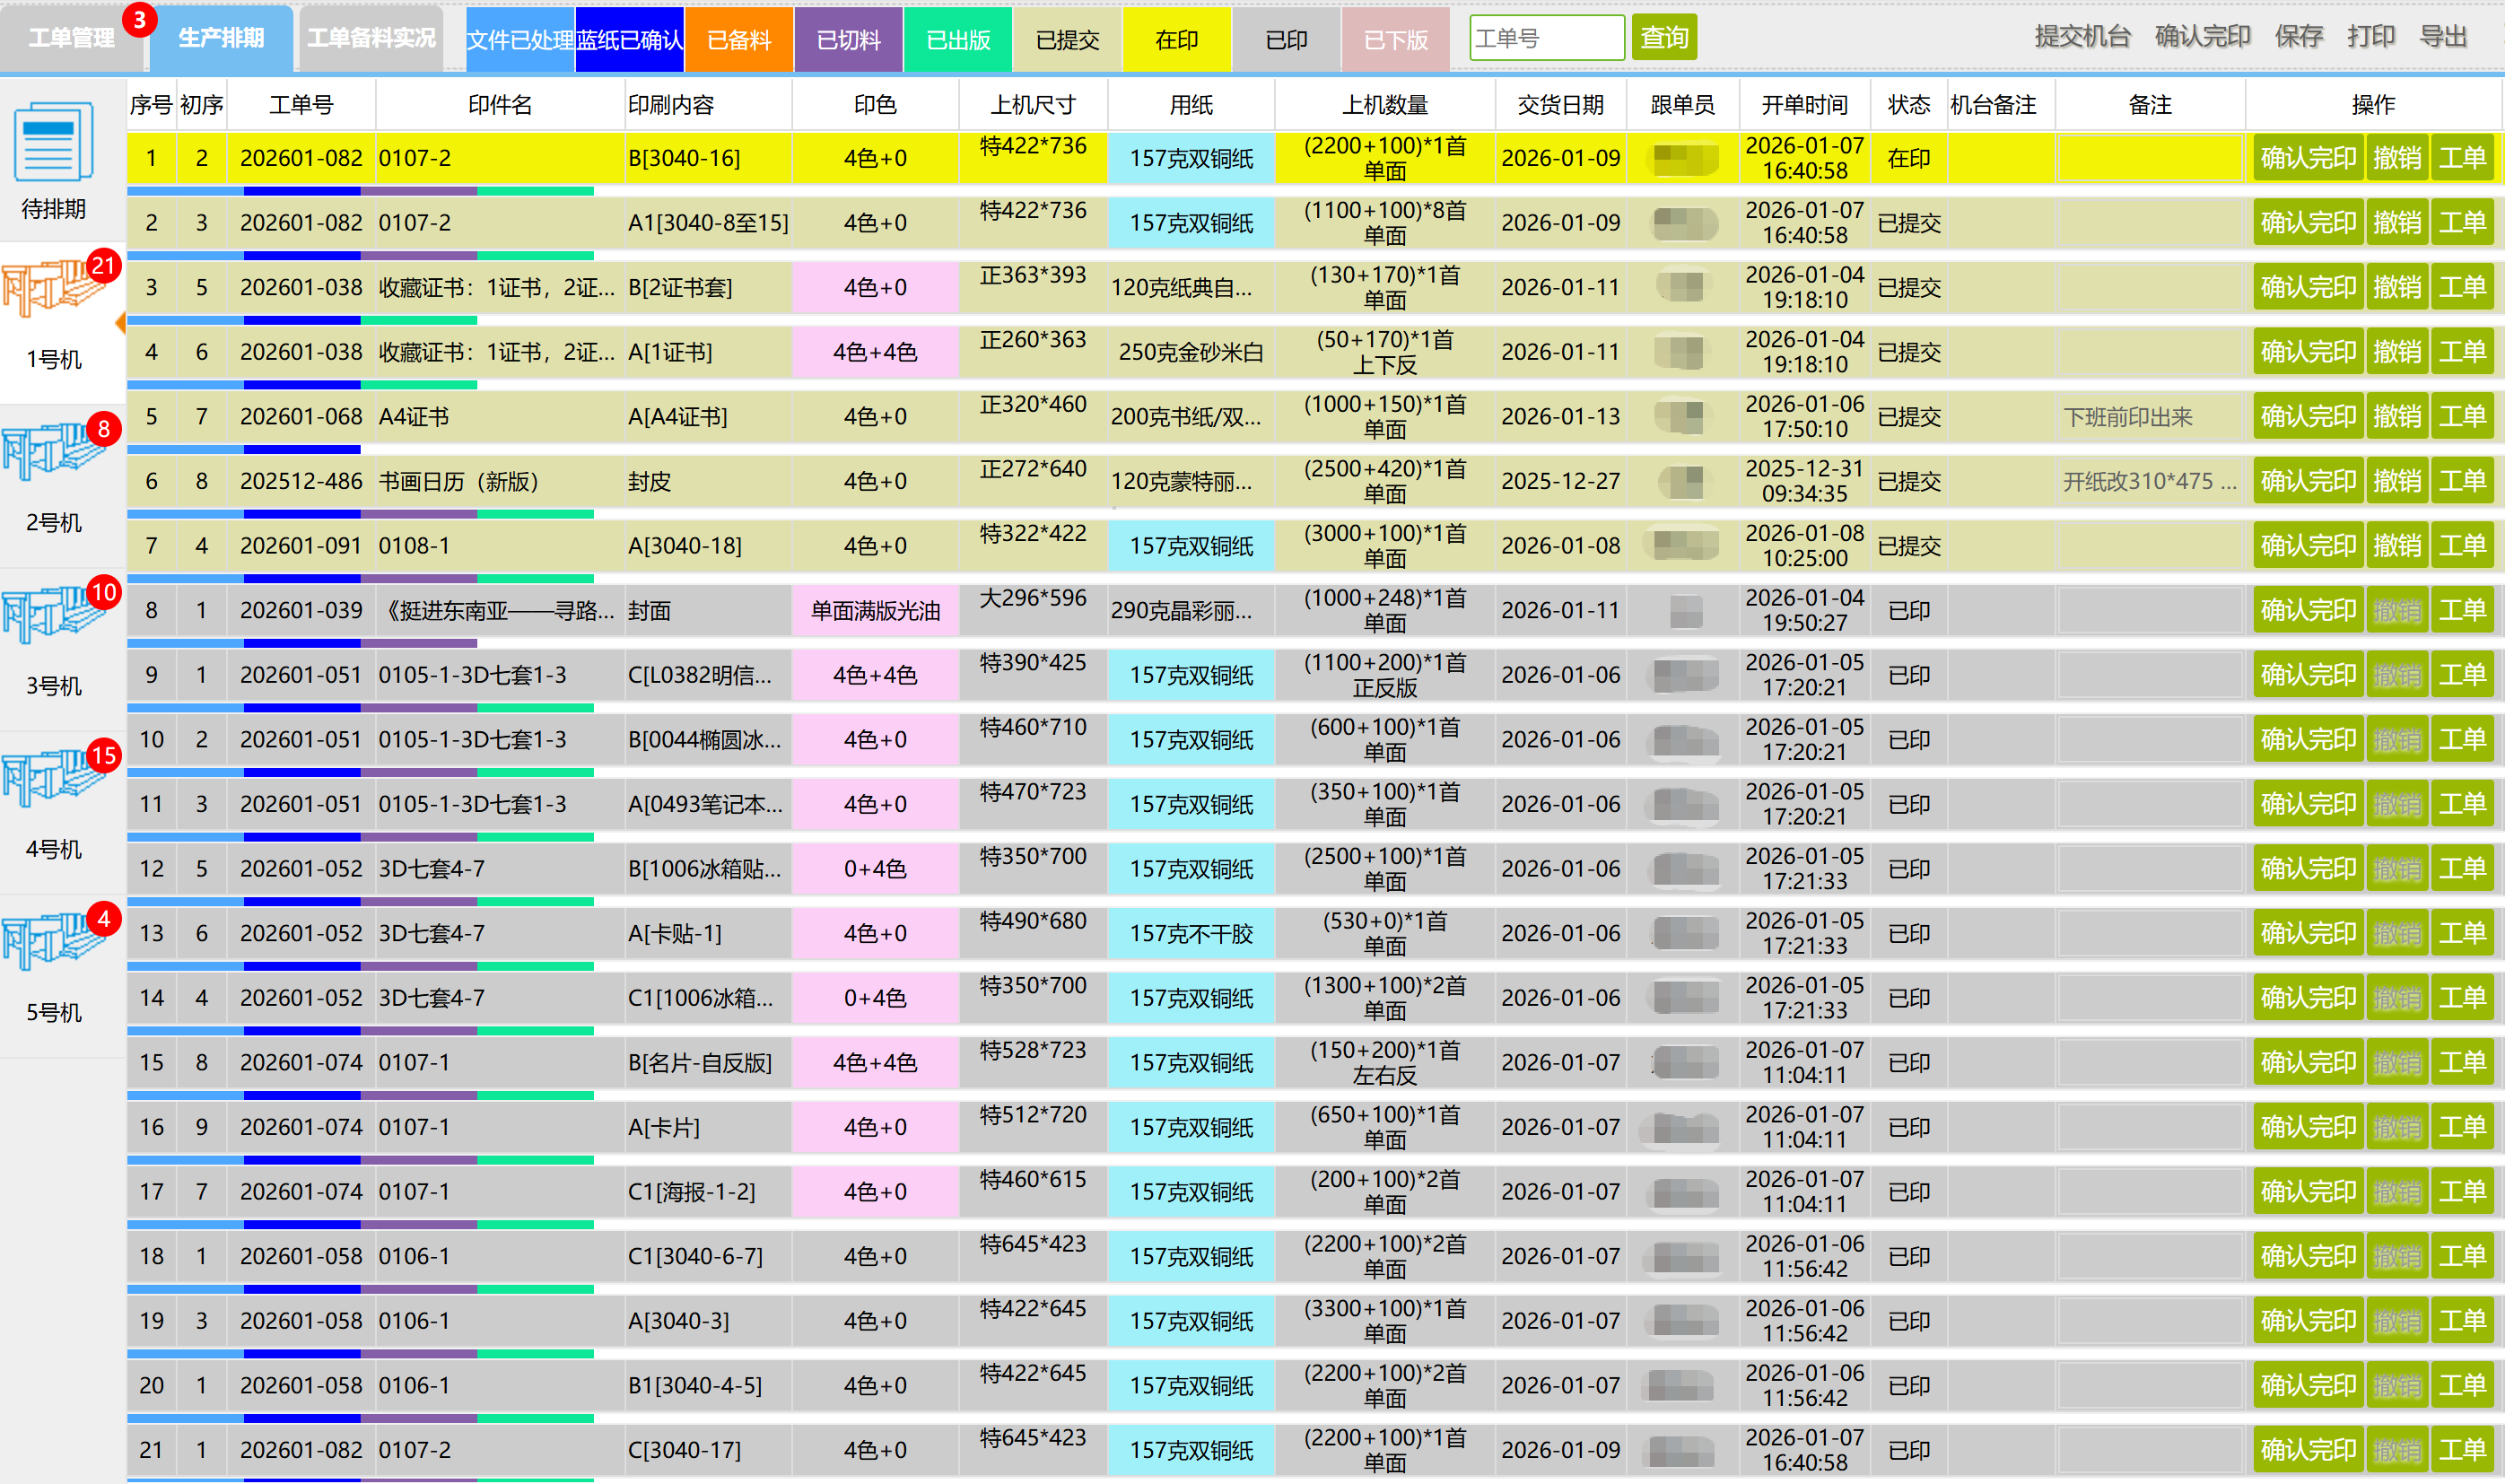This screenshot has width=2505, height=1484.
Task: Select the orange 已备料 status swatch
Action: [x=738, y=40]
